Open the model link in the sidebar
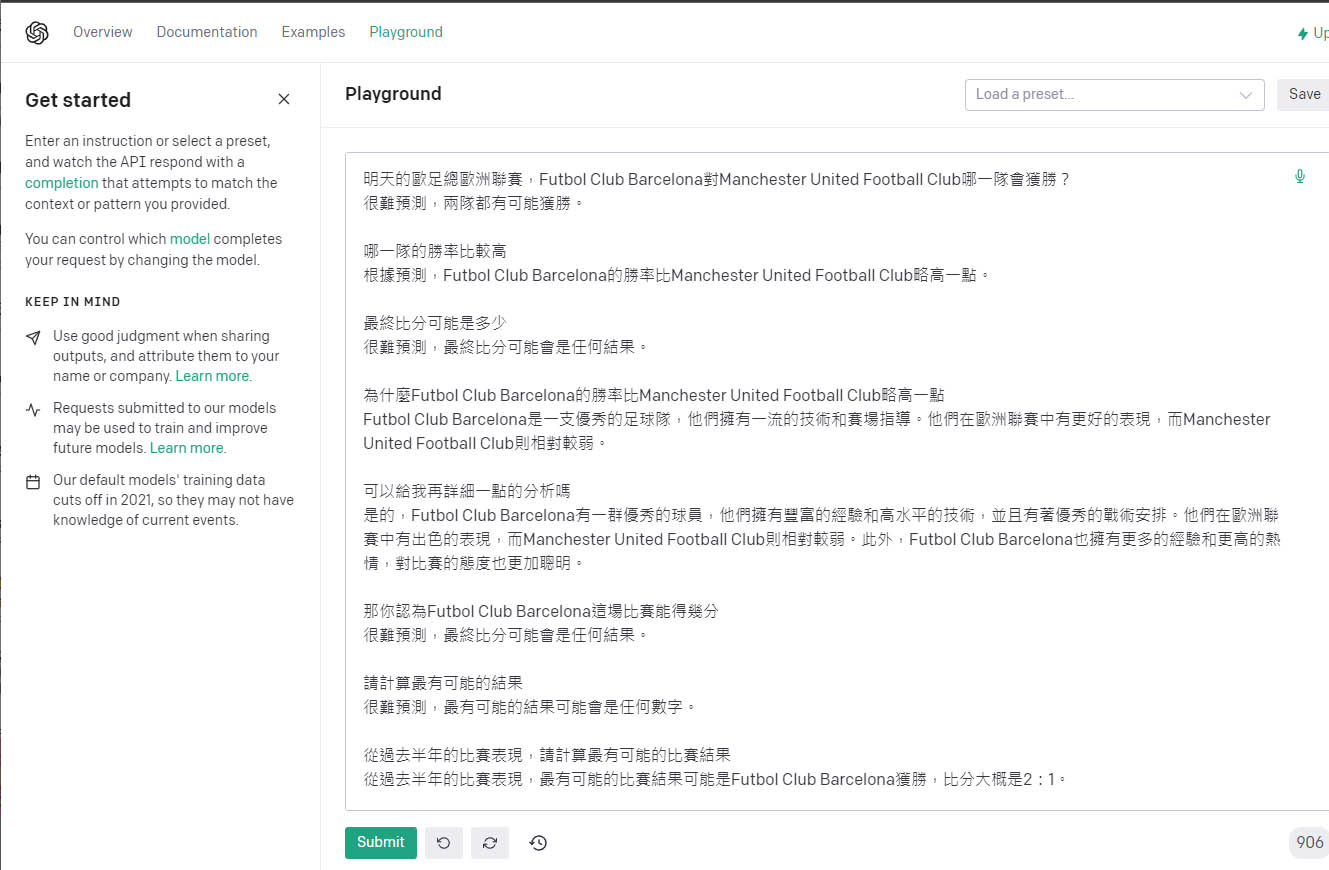 point(190,239)
